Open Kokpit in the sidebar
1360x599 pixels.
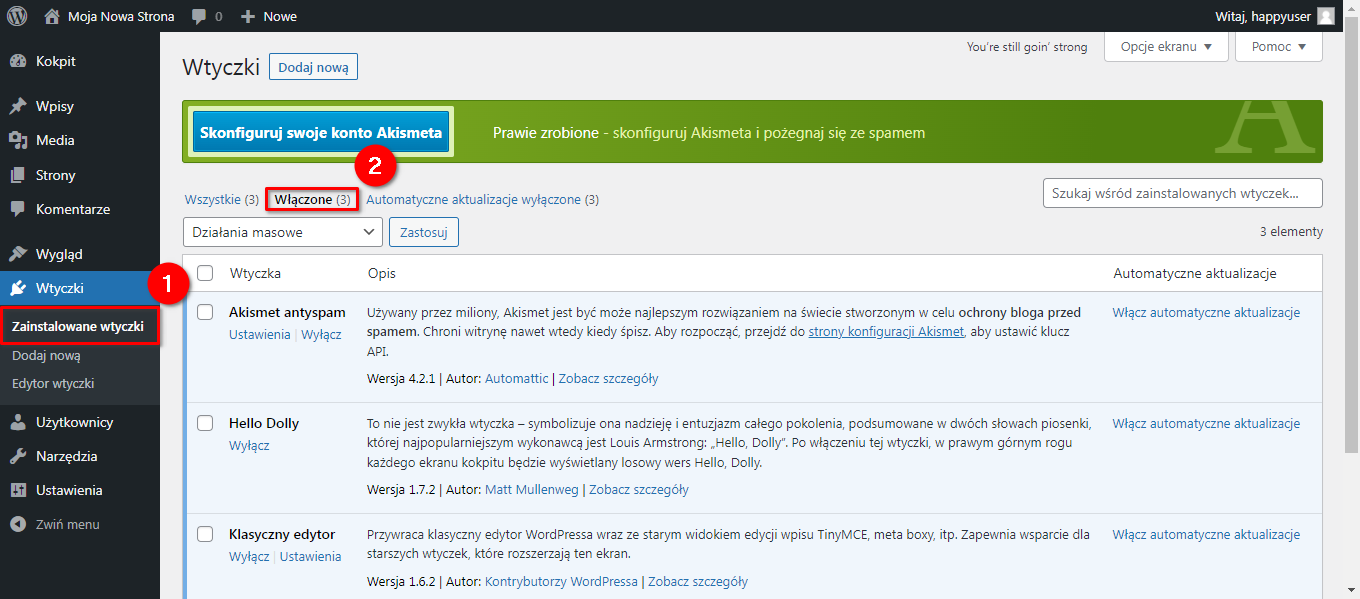[80, 61]
